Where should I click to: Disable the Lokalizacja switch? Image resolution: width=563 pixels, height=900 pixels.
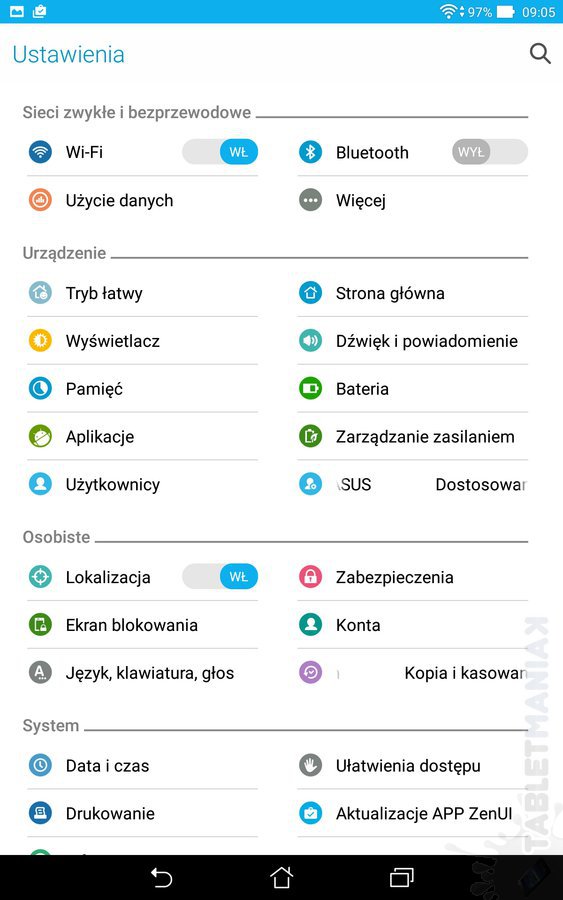(x=220, y=577)
